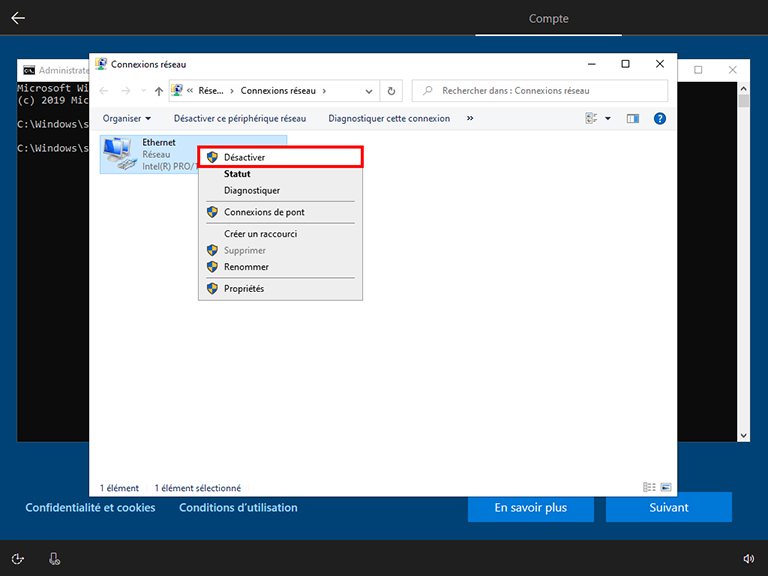Select Désactiver in the context menu
The height and width of the screenshot is (576, 768).
pos(280,157)
